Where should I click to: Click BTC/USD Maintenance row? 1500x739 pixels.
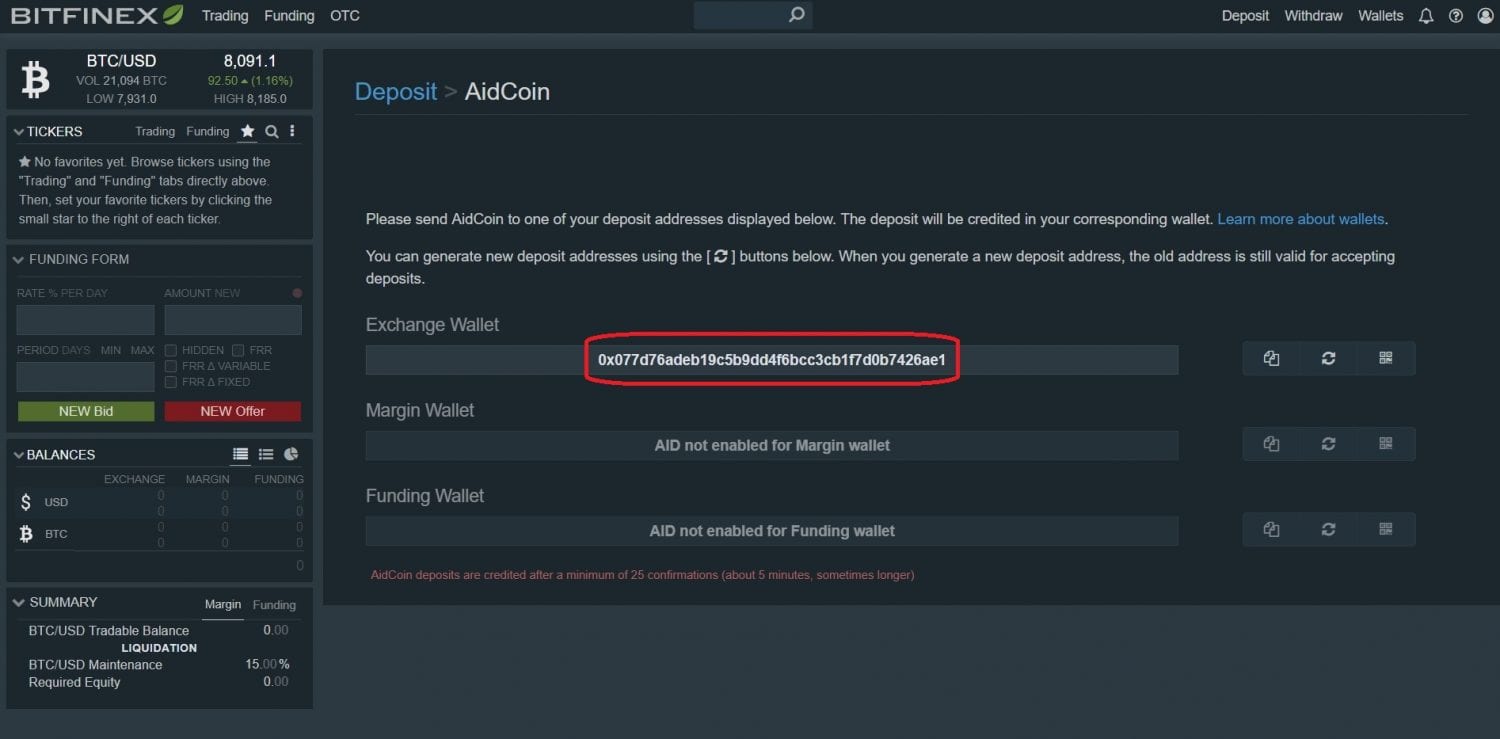[x=160, y=664]
